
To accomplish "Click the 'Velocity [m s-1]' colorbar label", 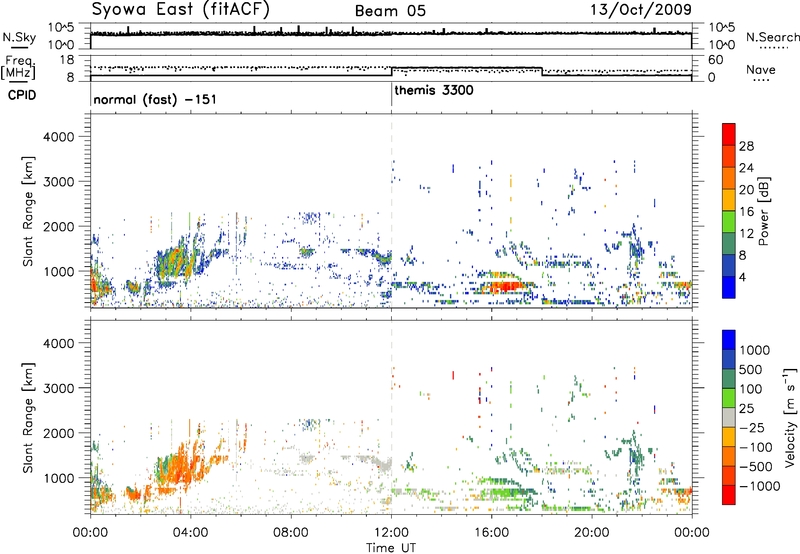I will [x=790, y=417].
